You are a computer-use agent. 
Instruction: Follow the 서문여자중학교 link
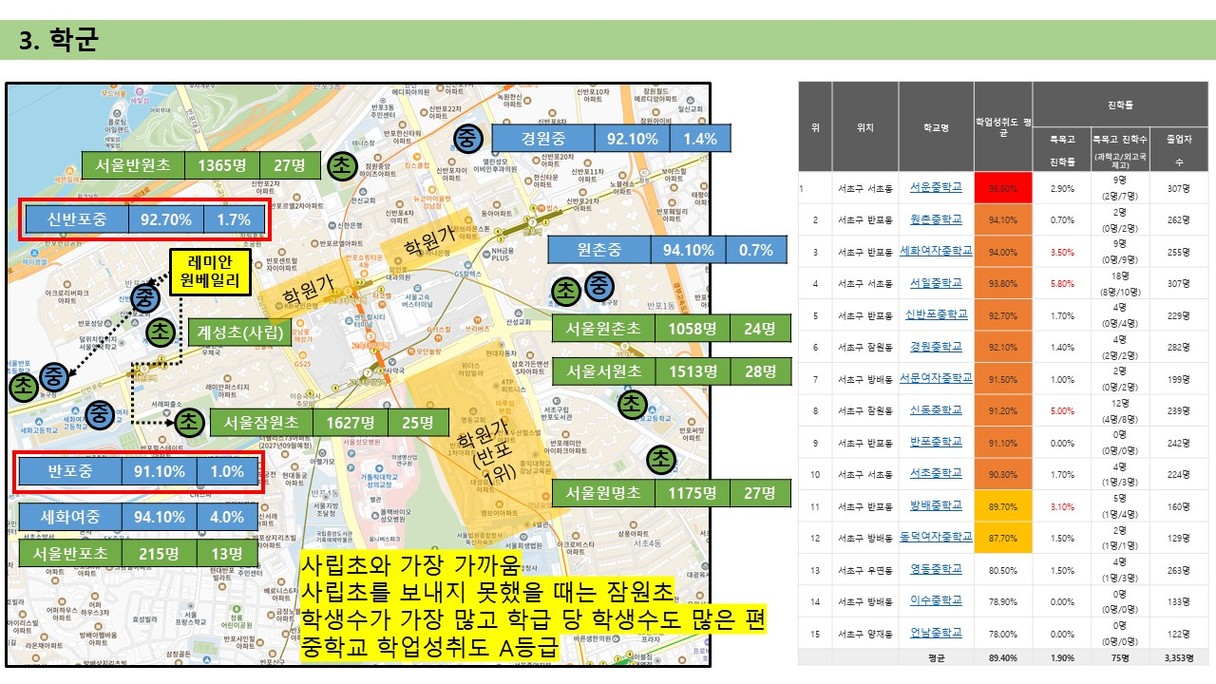[x=936, y=378]
